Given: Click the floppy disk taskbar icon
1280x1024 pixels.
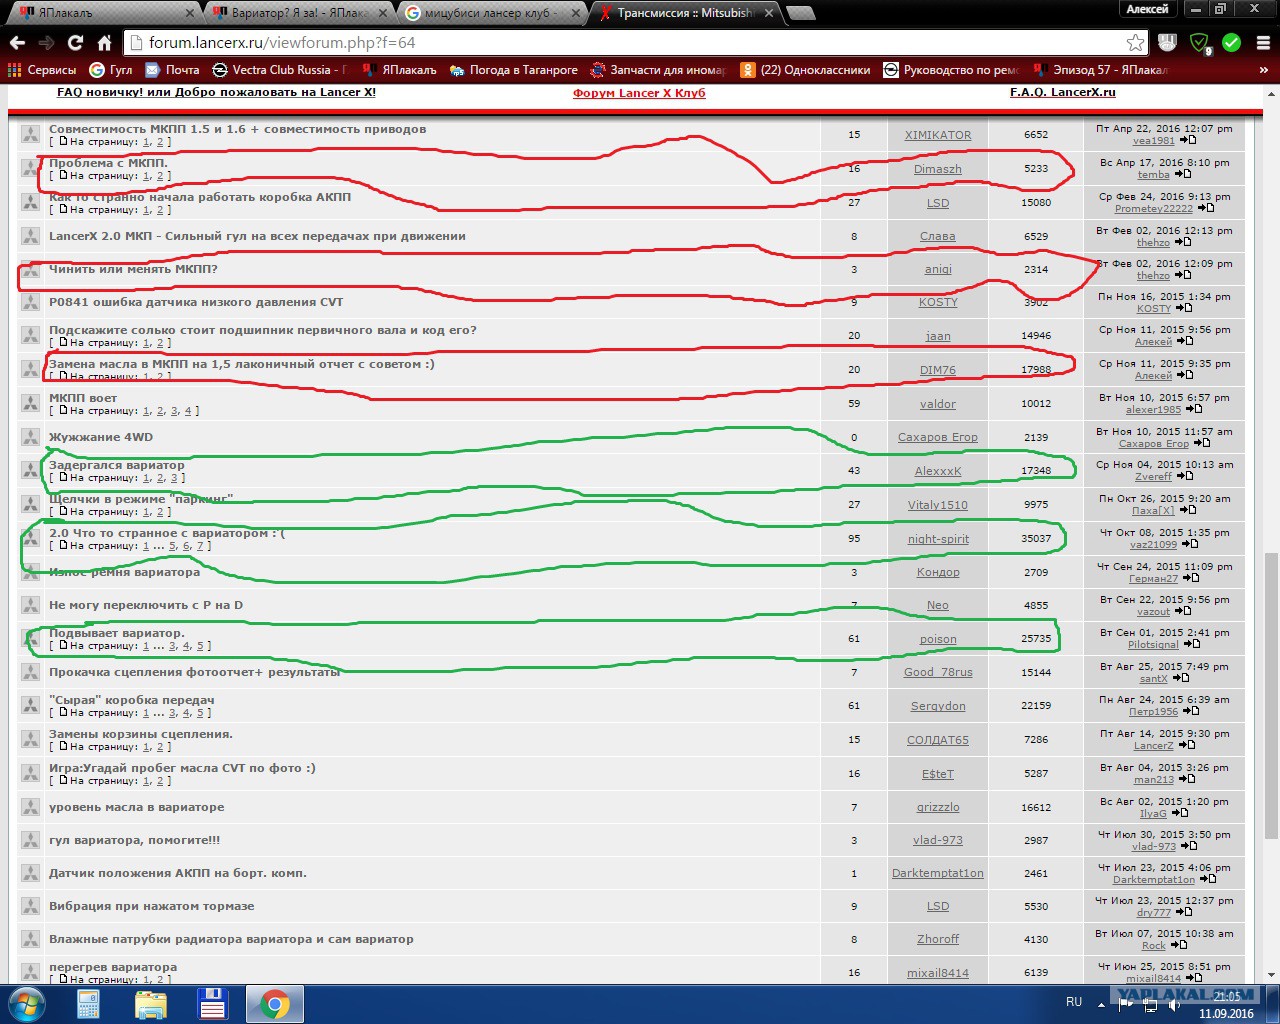Looking at the screenshot, I should (x=213, y=1004).
